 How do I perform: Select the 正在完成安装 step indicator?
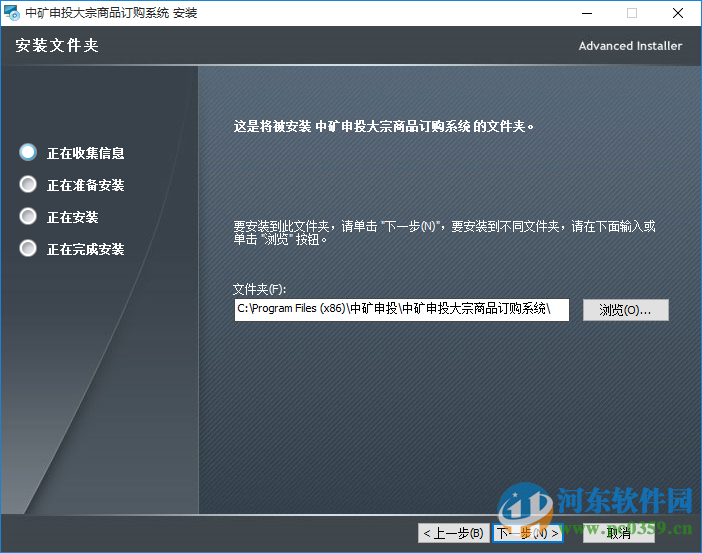[28, 248]
